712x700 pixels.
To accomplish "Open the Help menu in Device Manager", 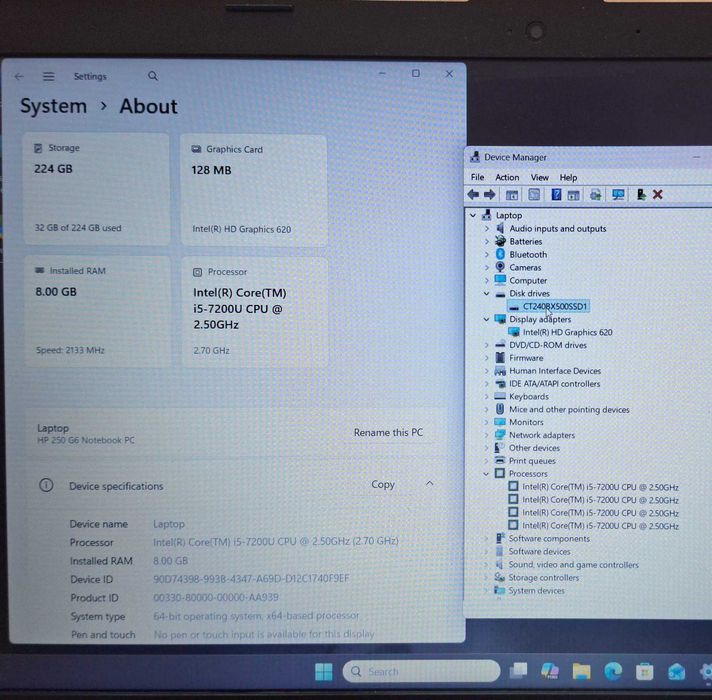I will tap(568, 177).
